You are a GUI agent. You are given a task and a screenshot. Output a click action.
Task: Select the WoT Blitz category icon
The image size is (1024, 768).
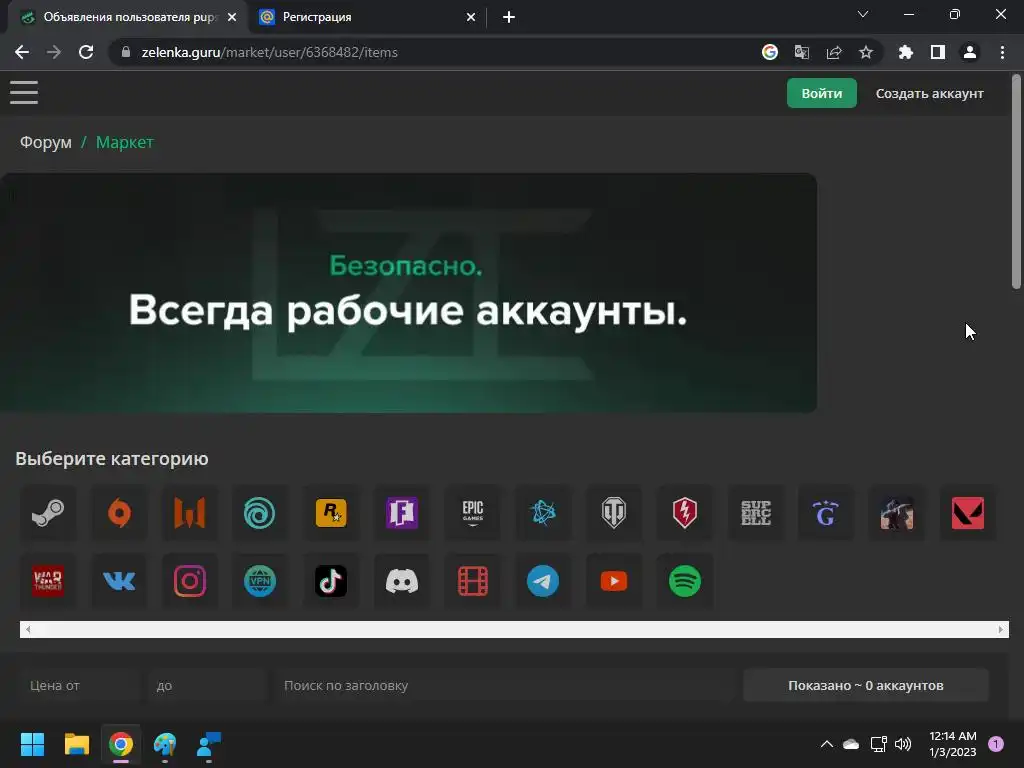pos(684,513)
